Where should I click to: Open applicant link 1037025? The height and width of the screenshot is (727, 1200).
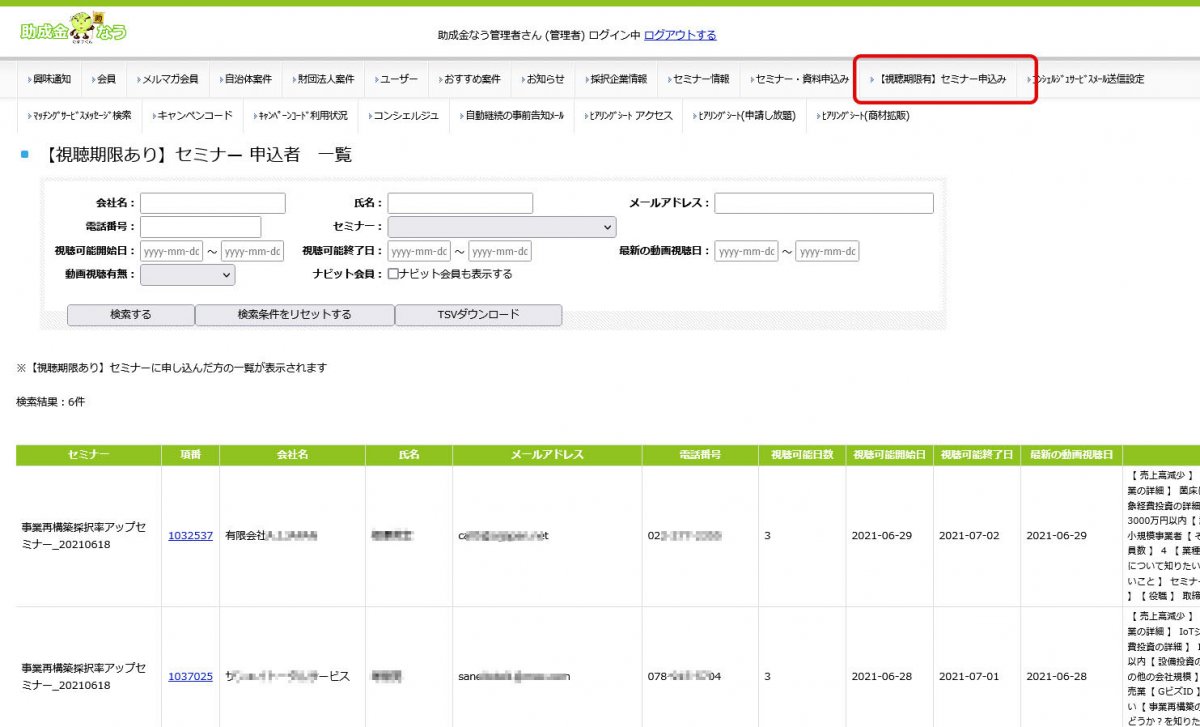click(x=190, y=676)
